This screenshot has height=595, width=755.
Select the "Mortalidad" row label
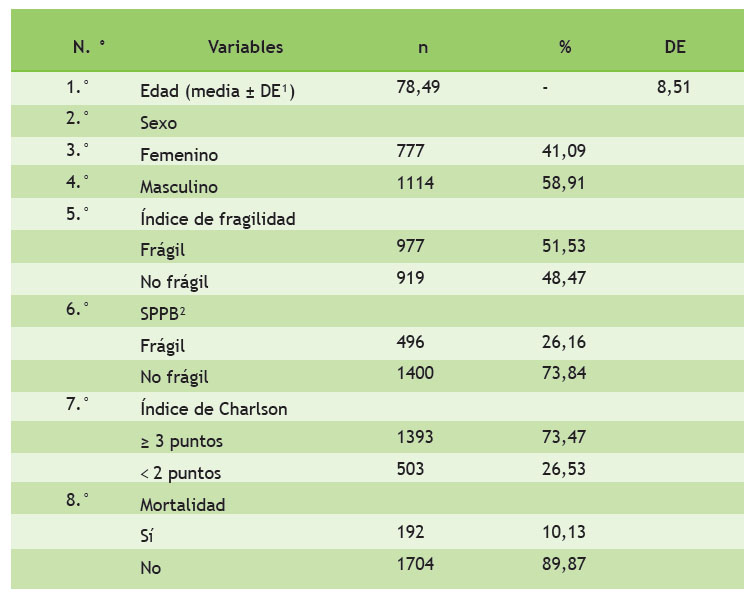[183, 505]
